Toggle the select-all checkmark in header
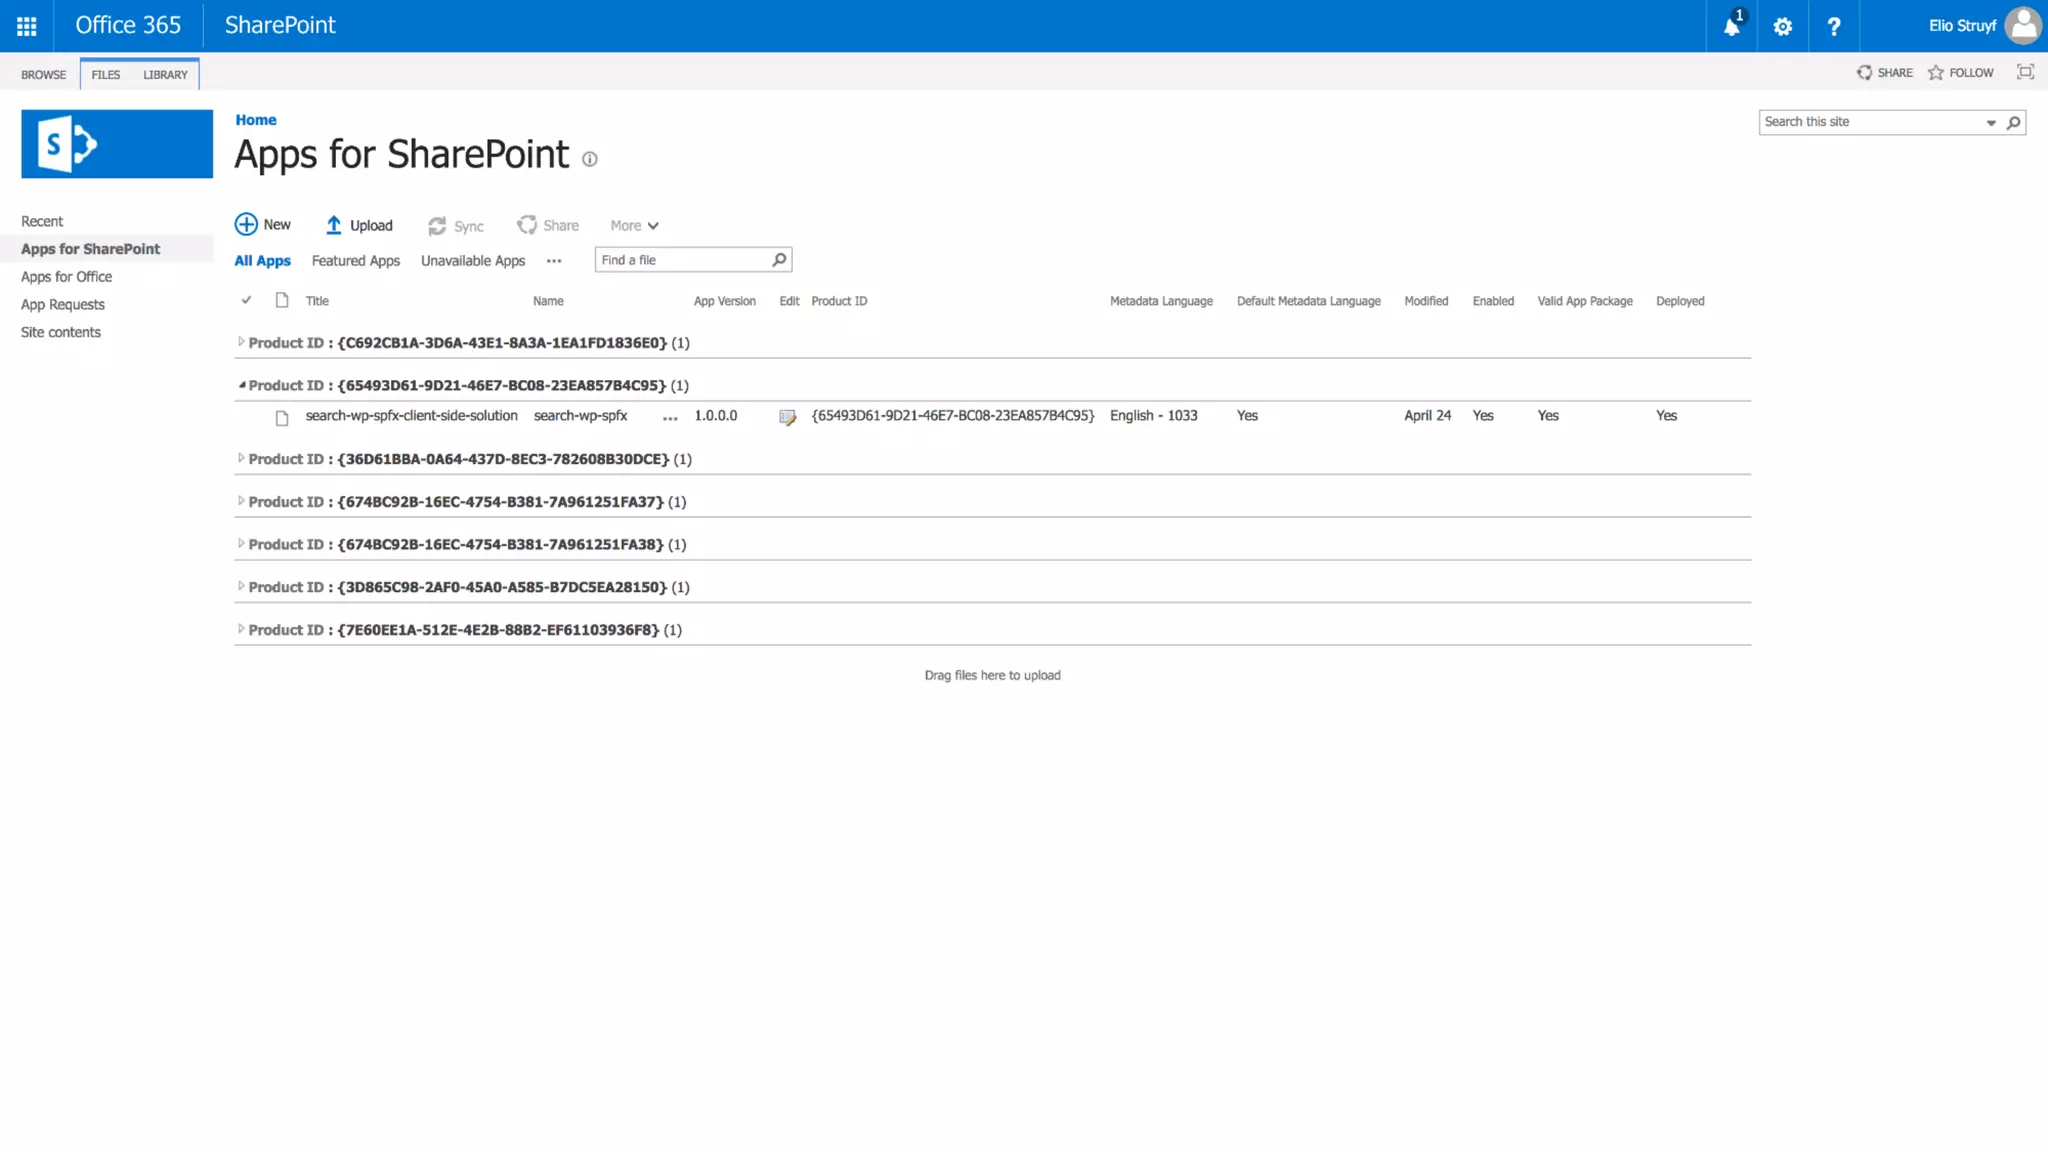This screenshot has height=1152, width=2048. pyautogui.click(x=246, y=300)
